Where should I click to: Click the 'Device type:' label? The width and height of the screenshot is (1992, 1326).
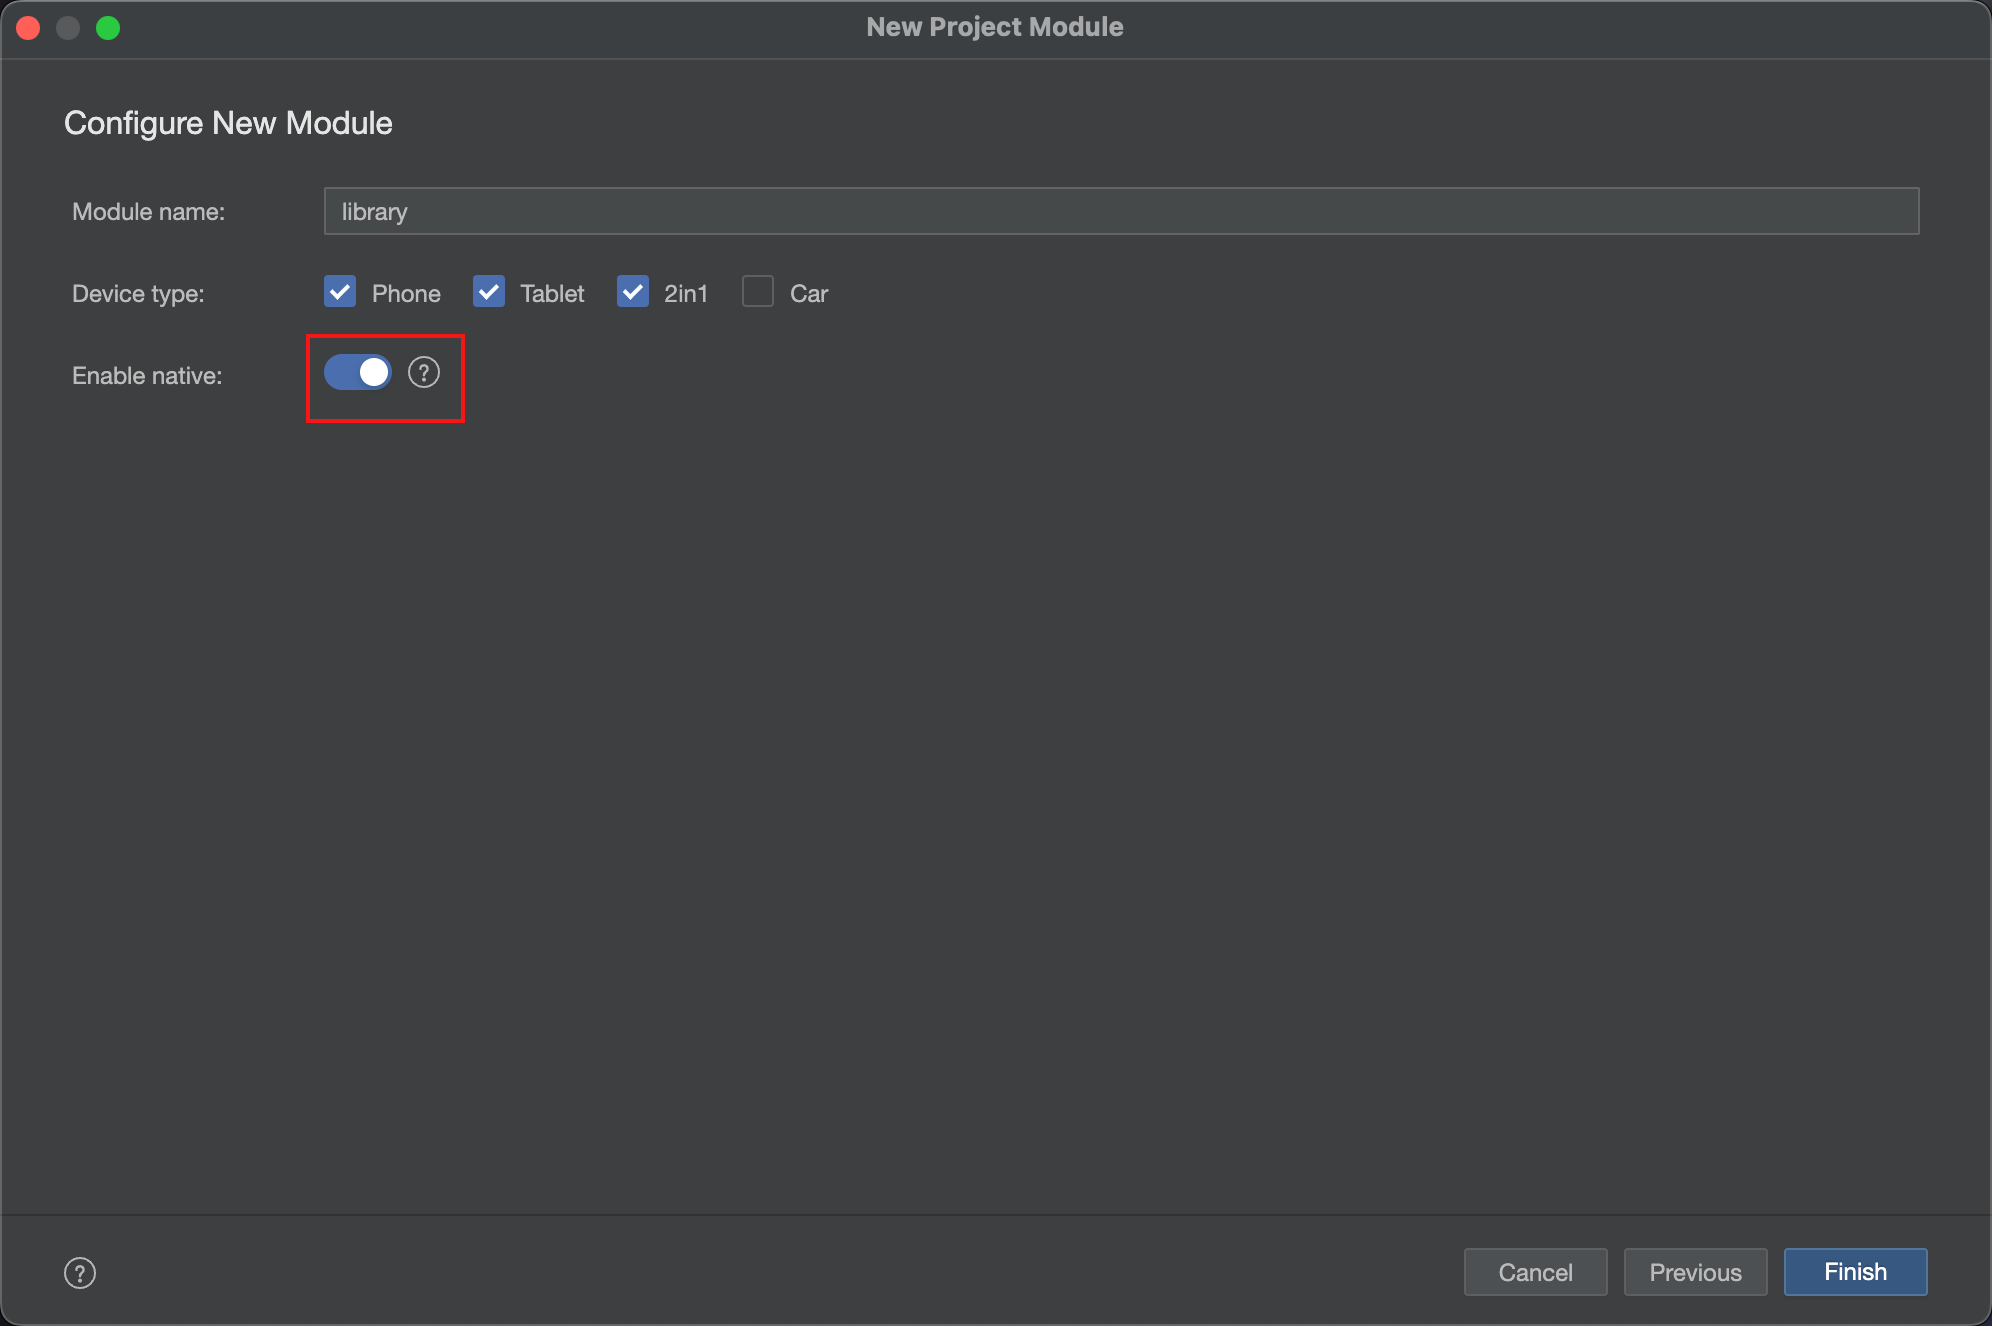click(138, 294)
